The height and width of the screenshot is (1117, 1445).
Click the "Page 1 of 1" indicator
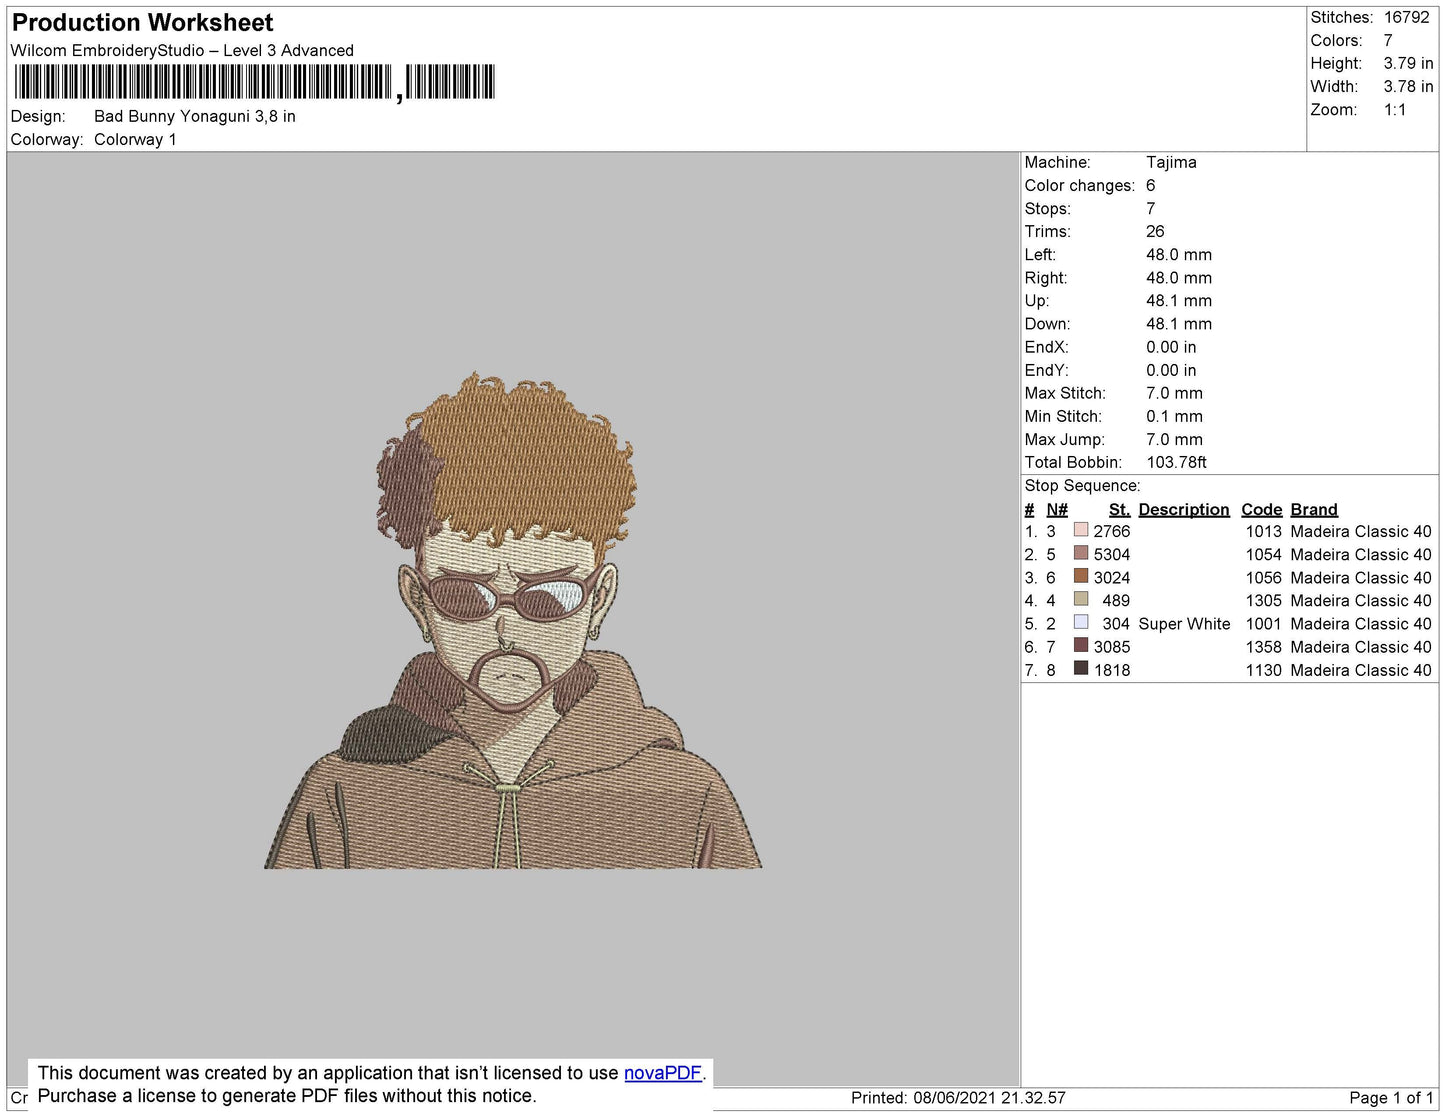click(x=1391, y=1098)
